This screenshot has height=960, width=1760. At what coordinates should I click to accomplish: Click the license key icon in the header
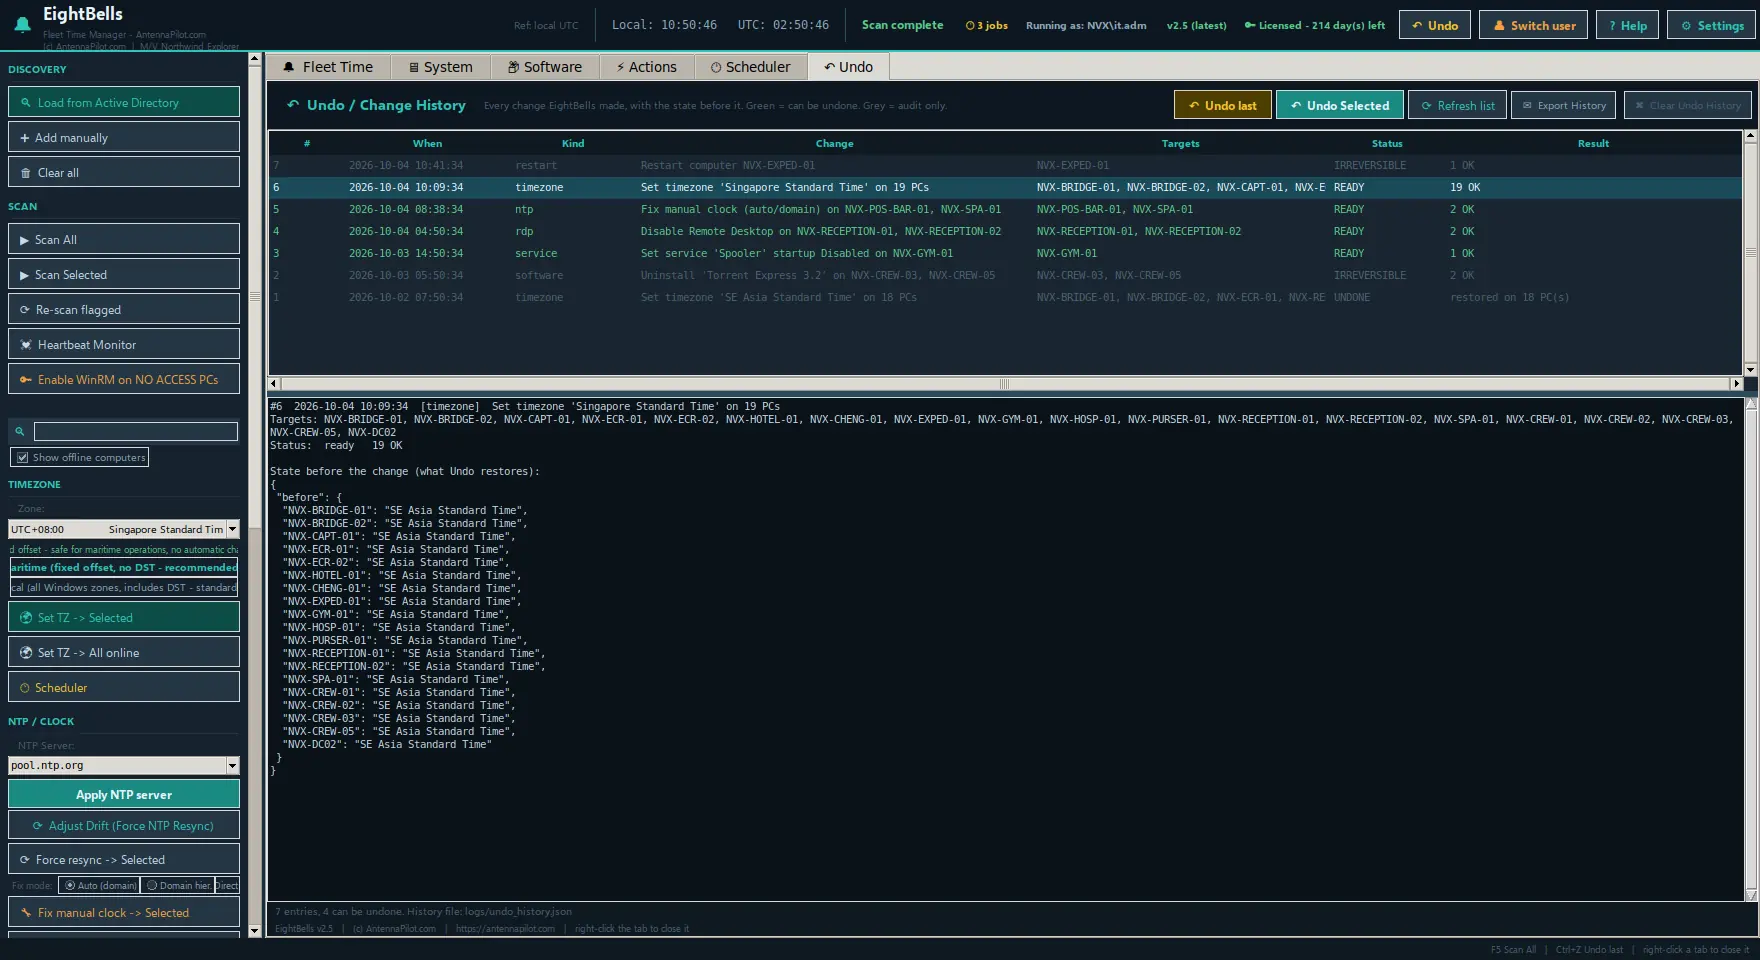1250,26
